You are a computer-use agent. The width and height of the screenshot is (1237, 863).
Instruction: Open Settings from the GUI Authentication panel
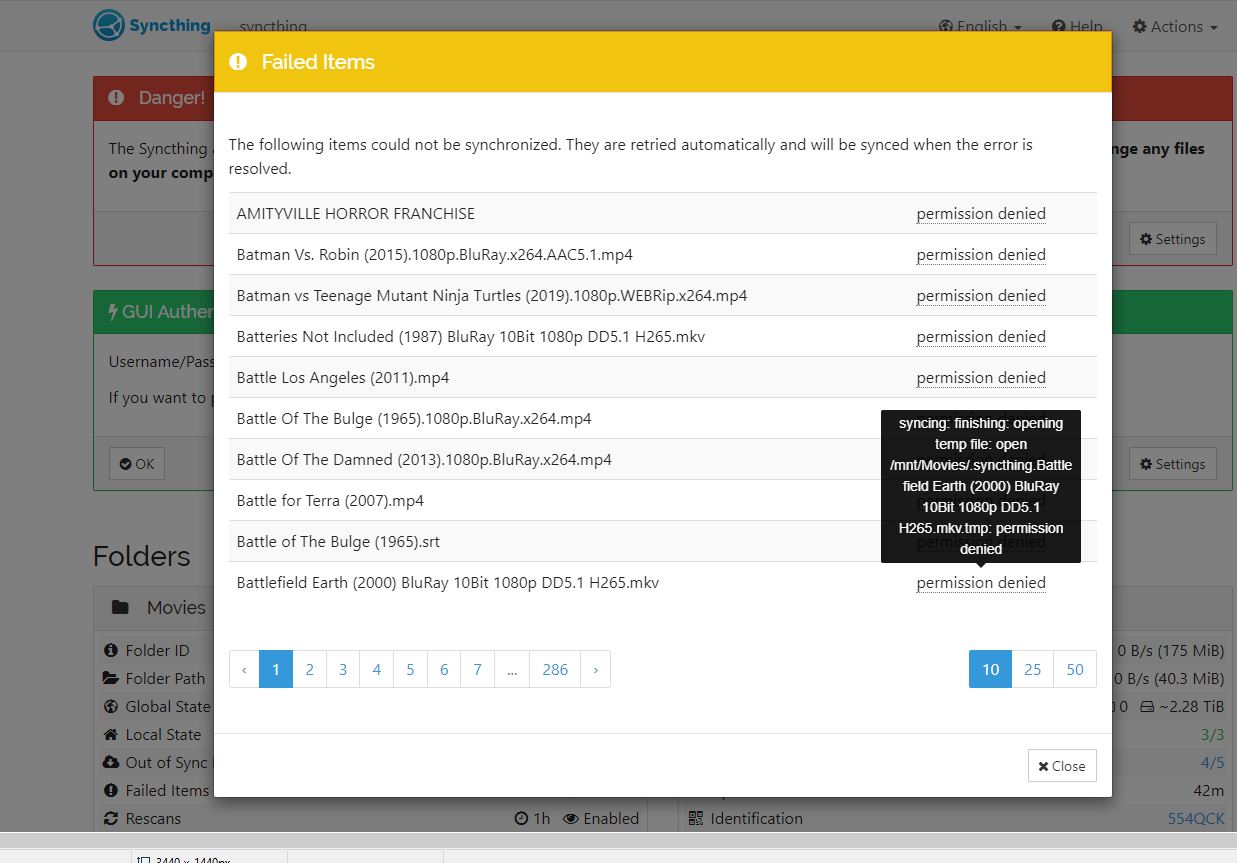1173,464
